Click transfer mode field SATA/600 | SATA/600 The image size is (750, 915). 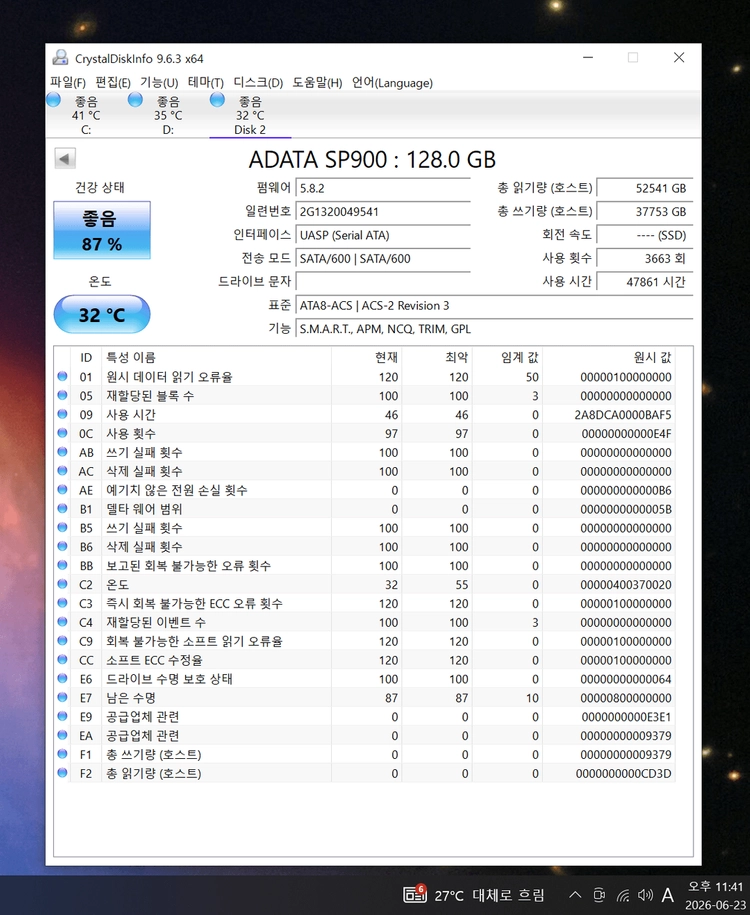pos(383,258)
